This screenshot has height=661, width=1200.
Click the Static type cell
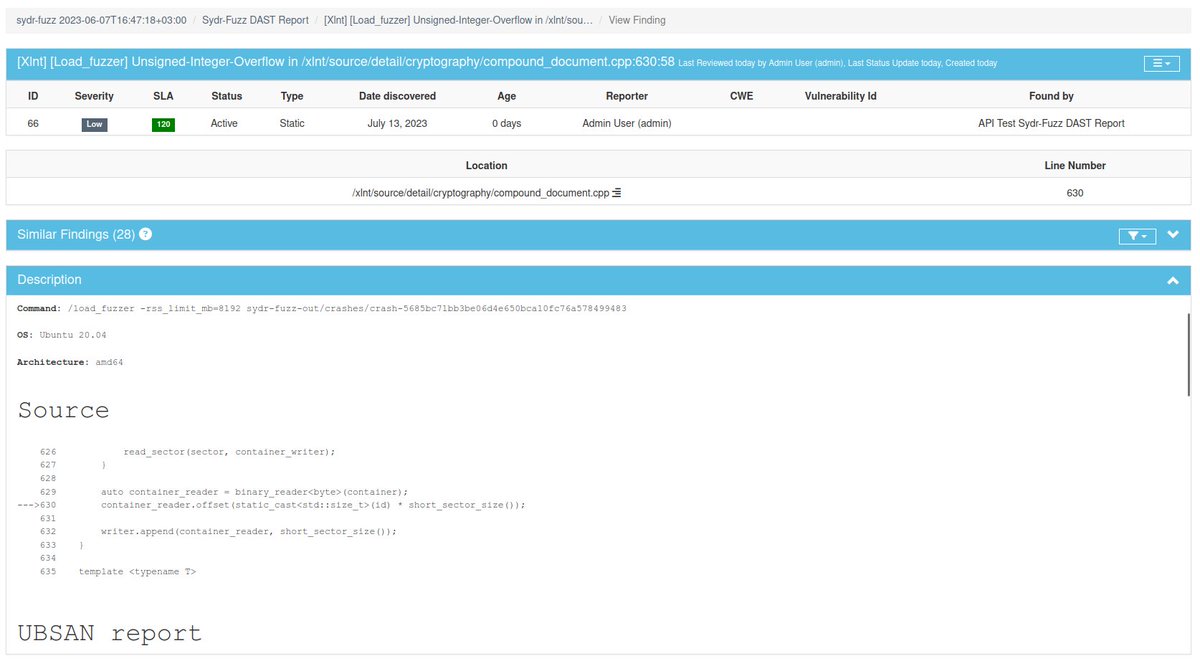292,123
